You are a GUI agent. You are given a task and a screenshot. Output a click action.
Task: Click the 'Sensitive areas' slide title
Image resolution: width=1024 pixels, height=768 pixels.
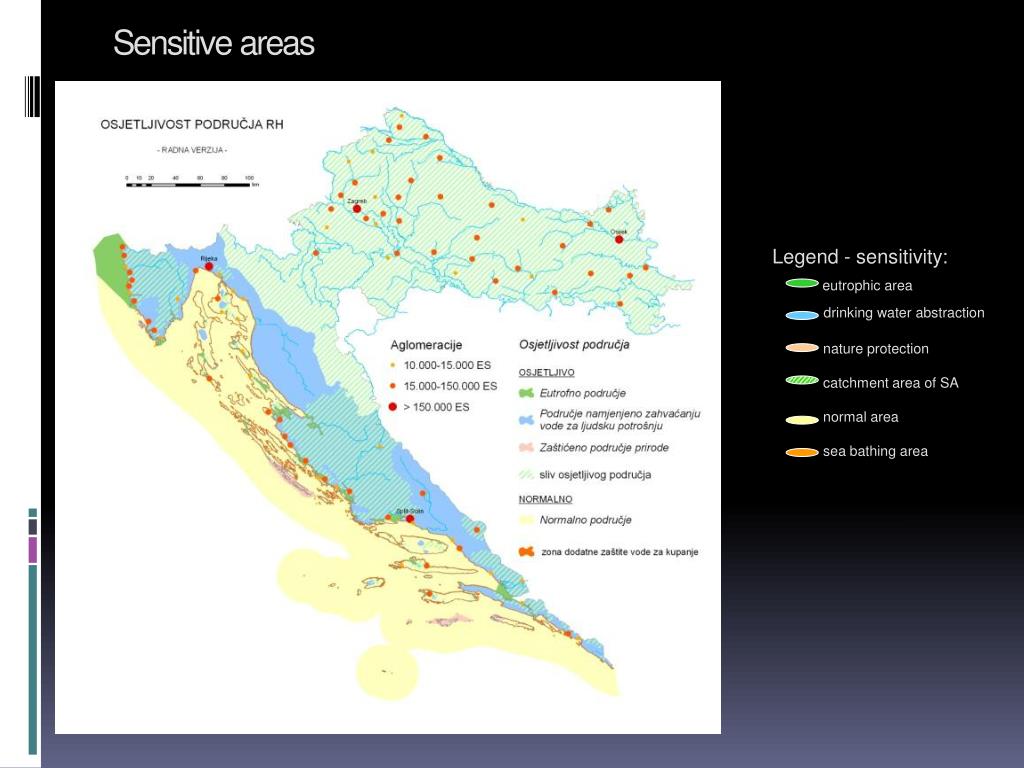pyautogui.click(x=214, y=43)
